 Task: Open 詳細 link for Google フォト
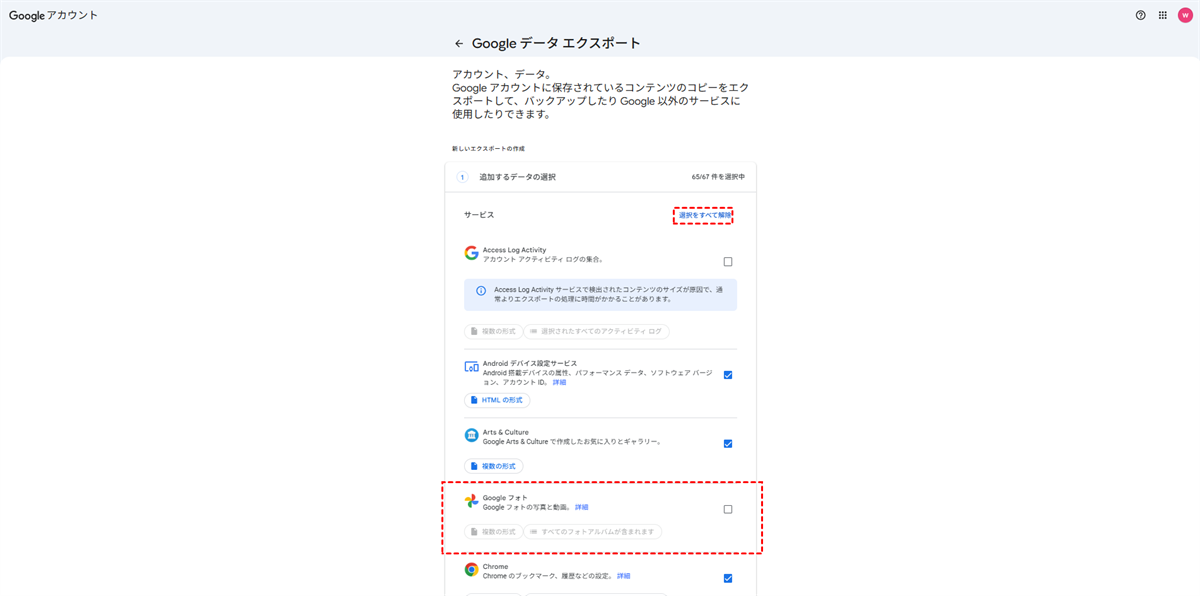click(581, 507)
